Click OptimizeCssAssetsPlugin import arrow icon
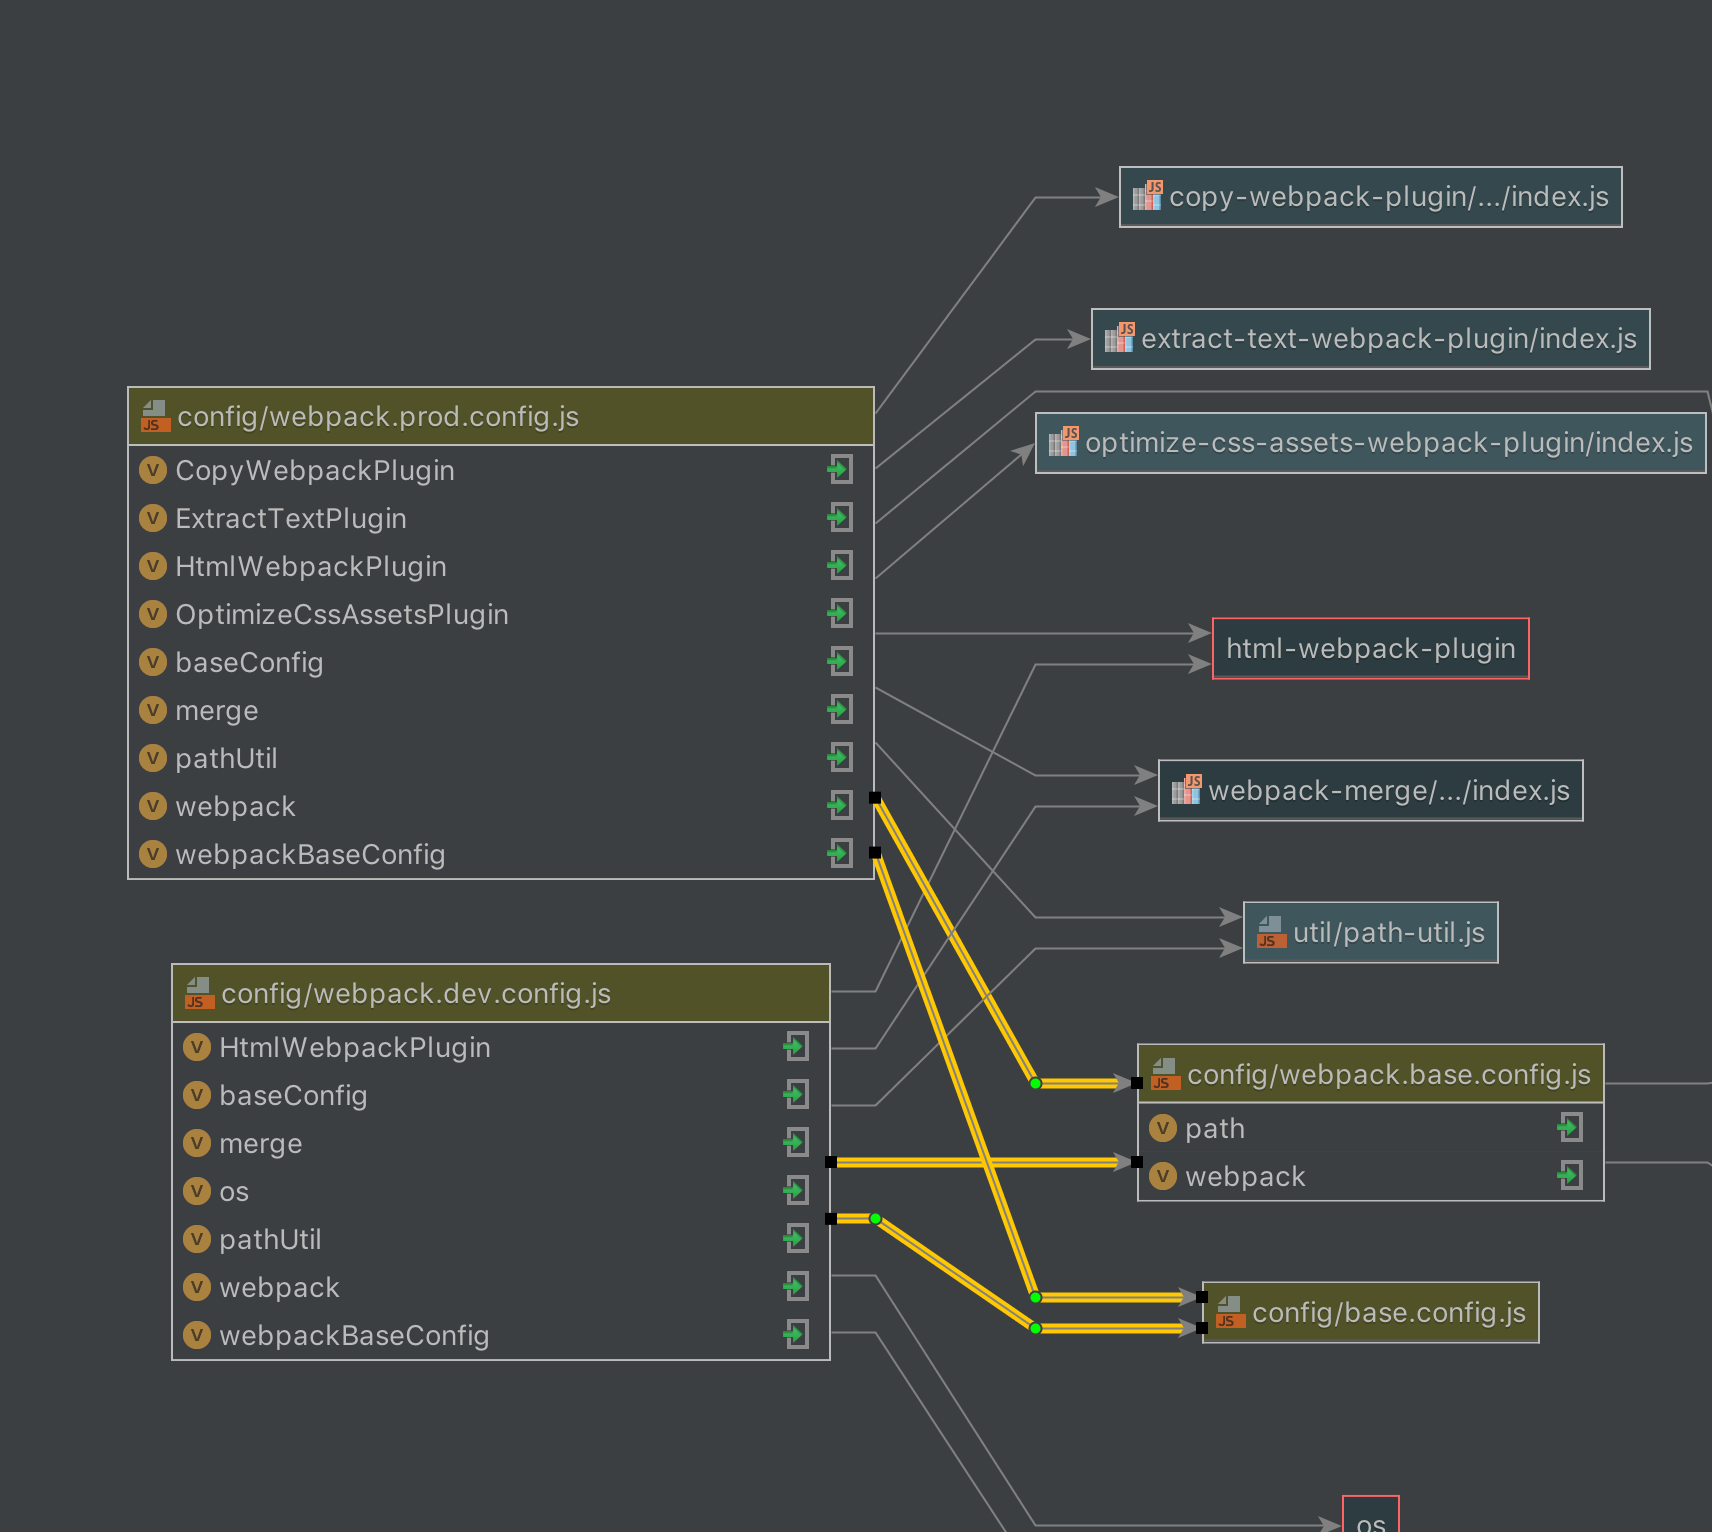Viewport: 1712px width, 1532px height. 840,613
